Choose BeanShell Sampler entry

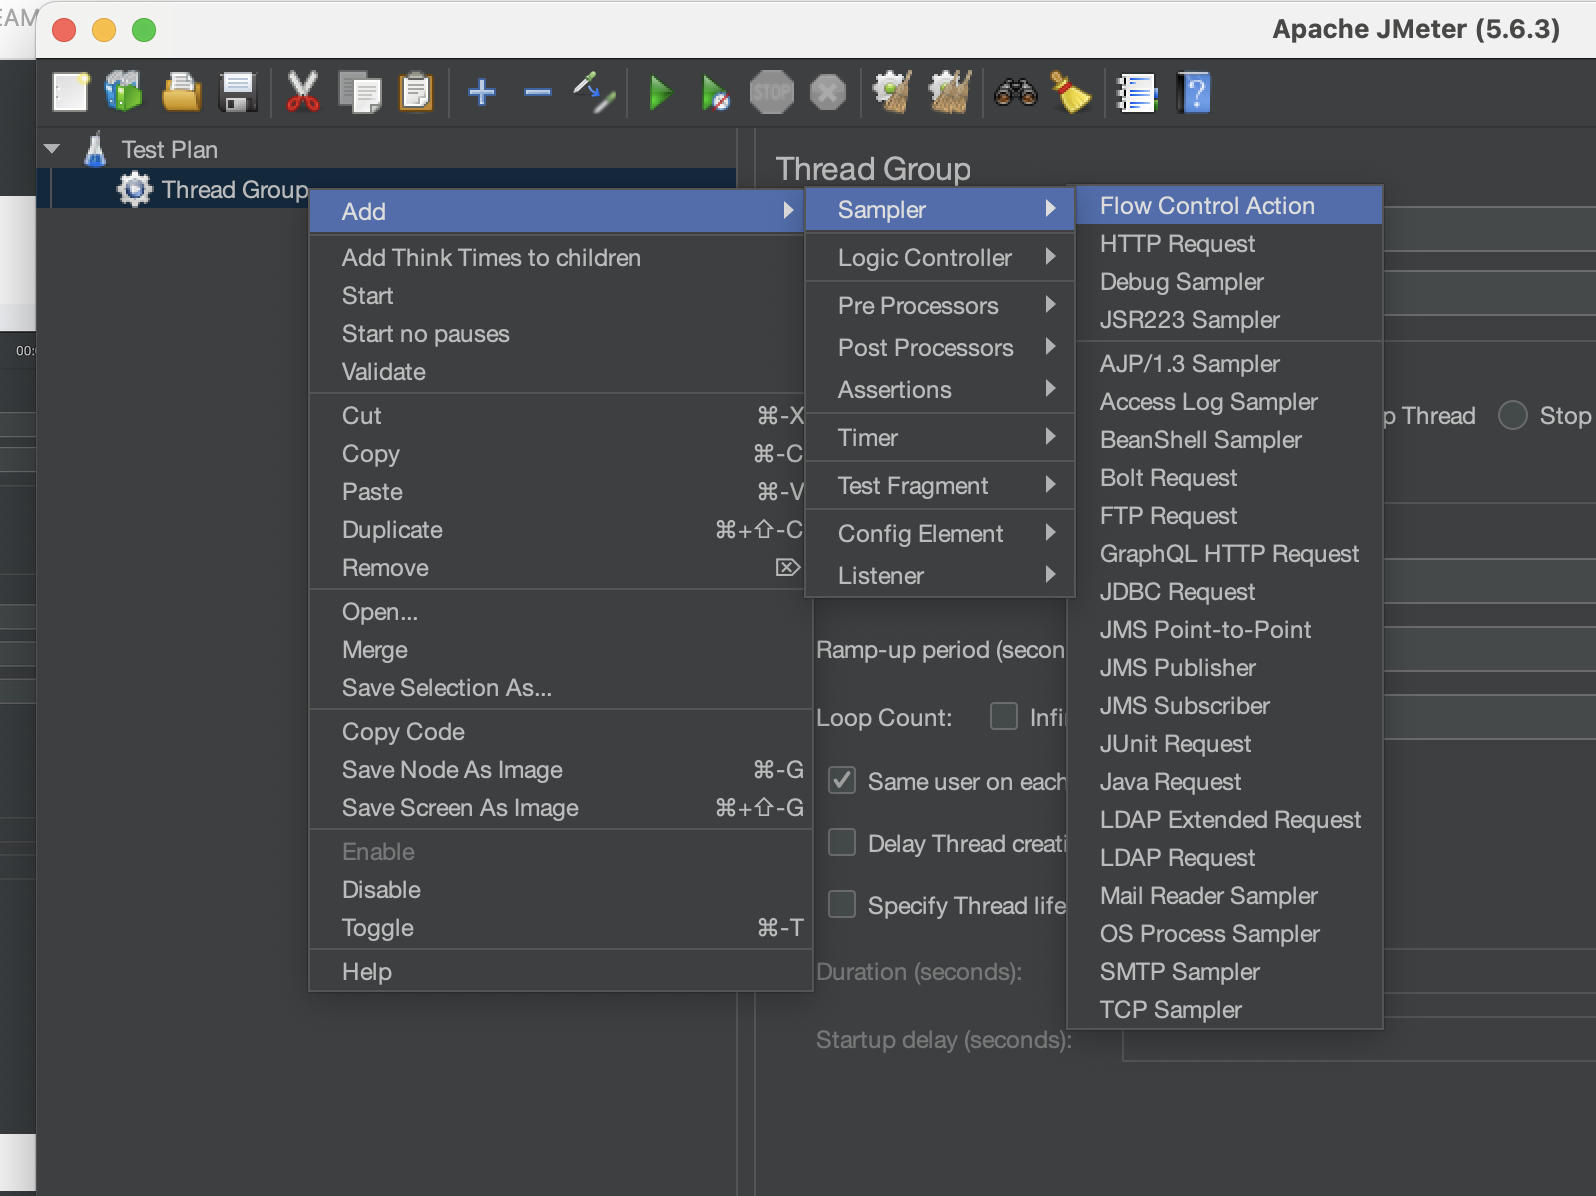coord(1225,440)
